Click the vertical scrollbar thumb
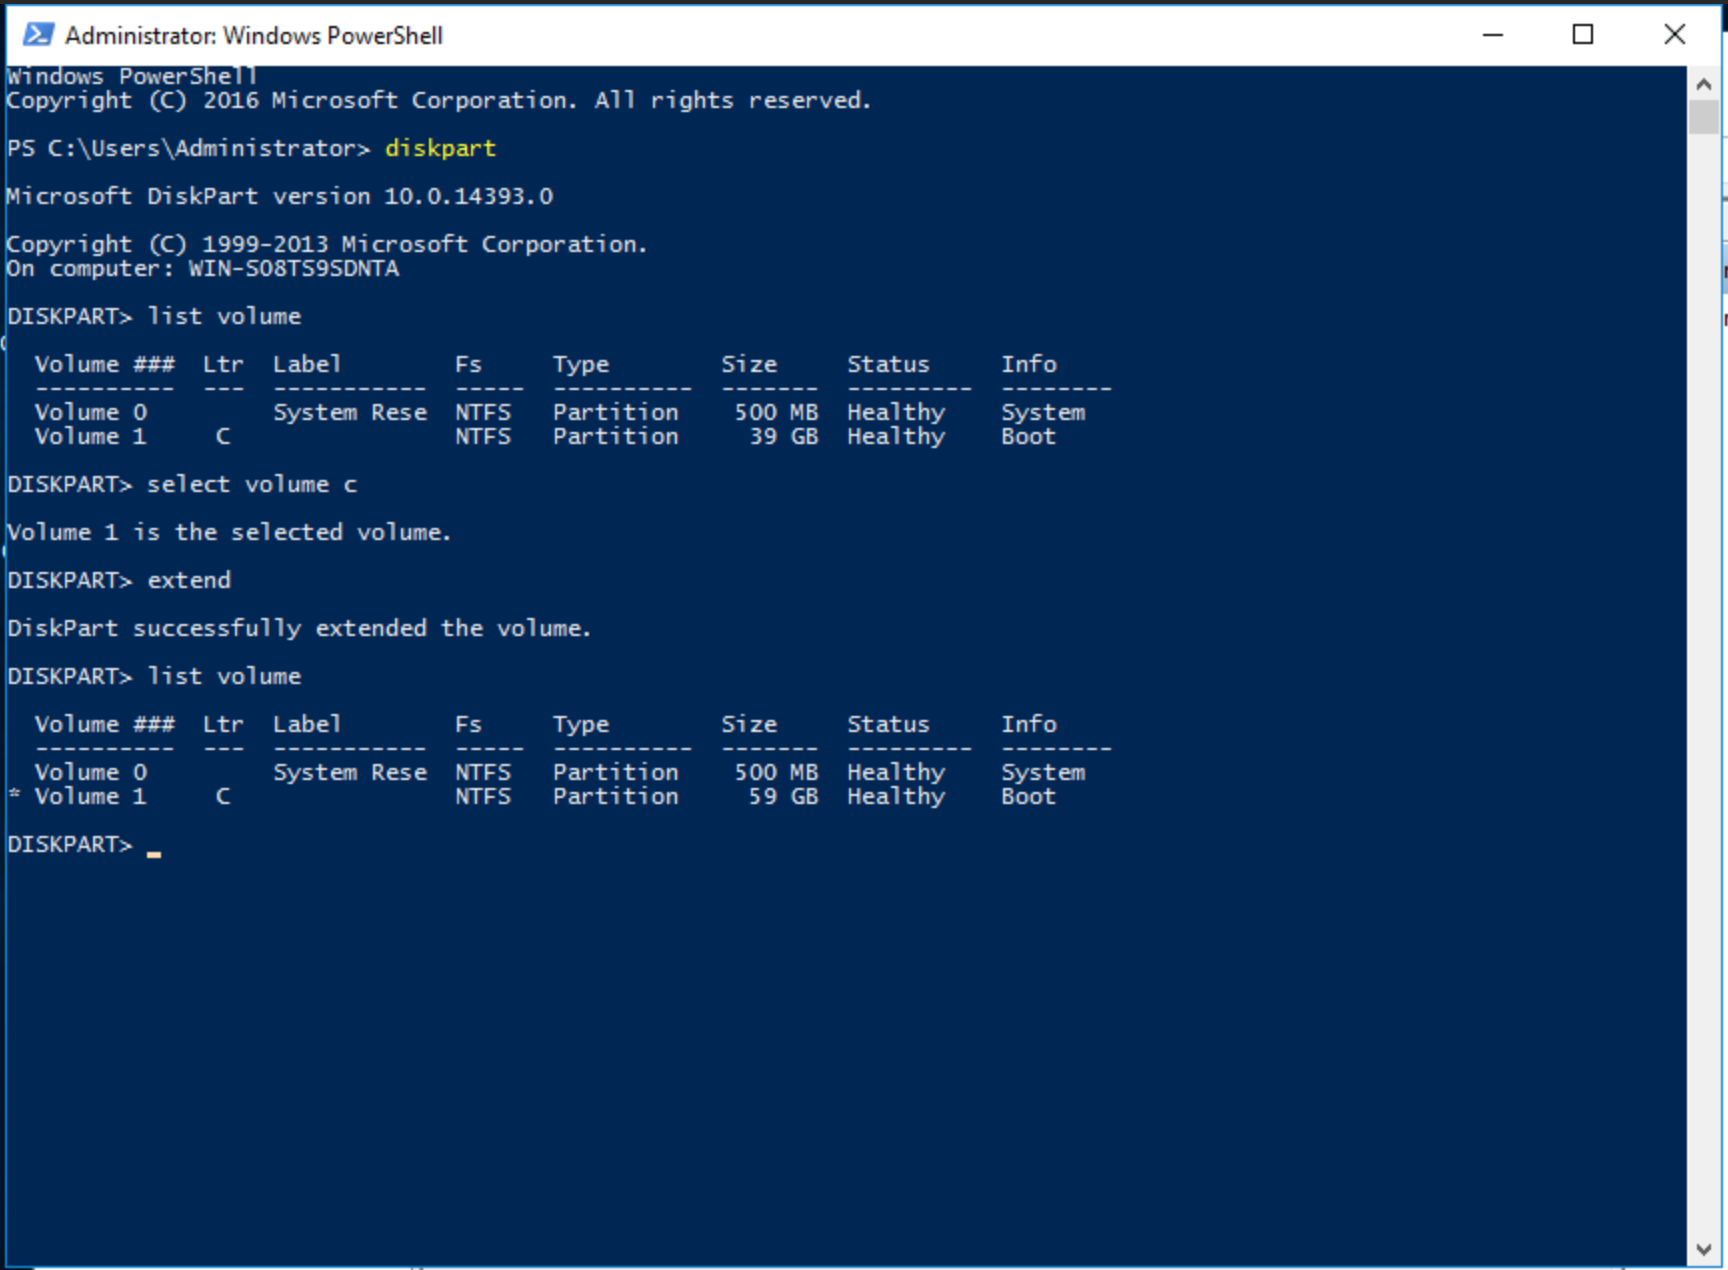Image resolution: width=1728 pixels, height=1270 pixels. click(x=1704, y=118)
